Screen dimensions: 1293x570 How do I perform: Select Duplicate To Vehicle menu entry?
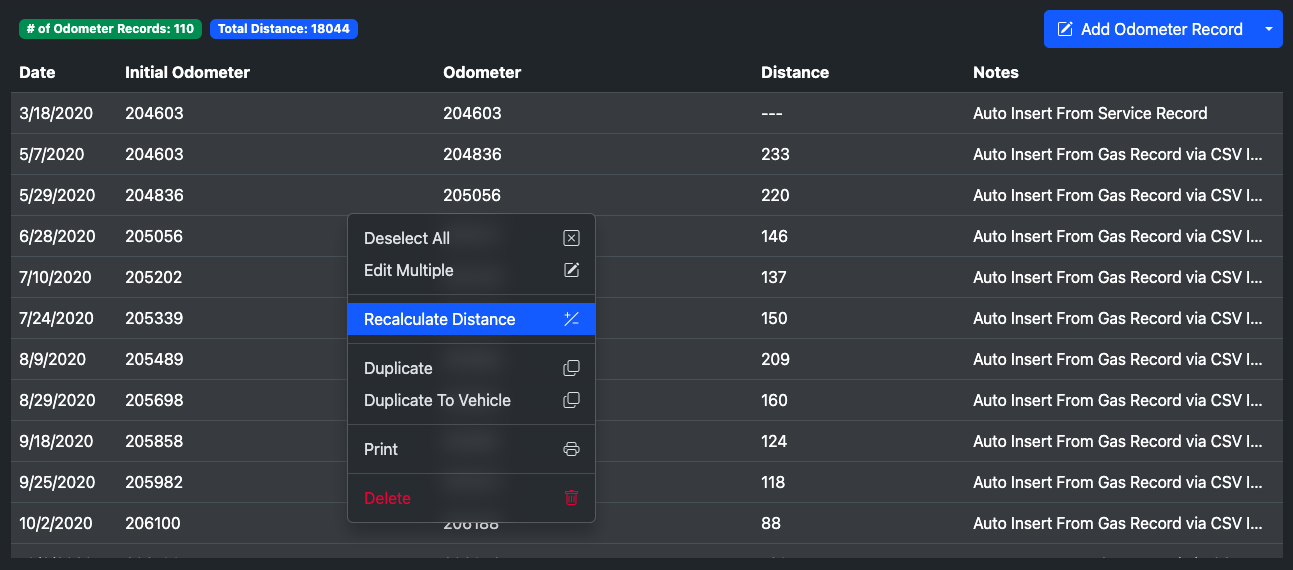(x=437, y=400)
